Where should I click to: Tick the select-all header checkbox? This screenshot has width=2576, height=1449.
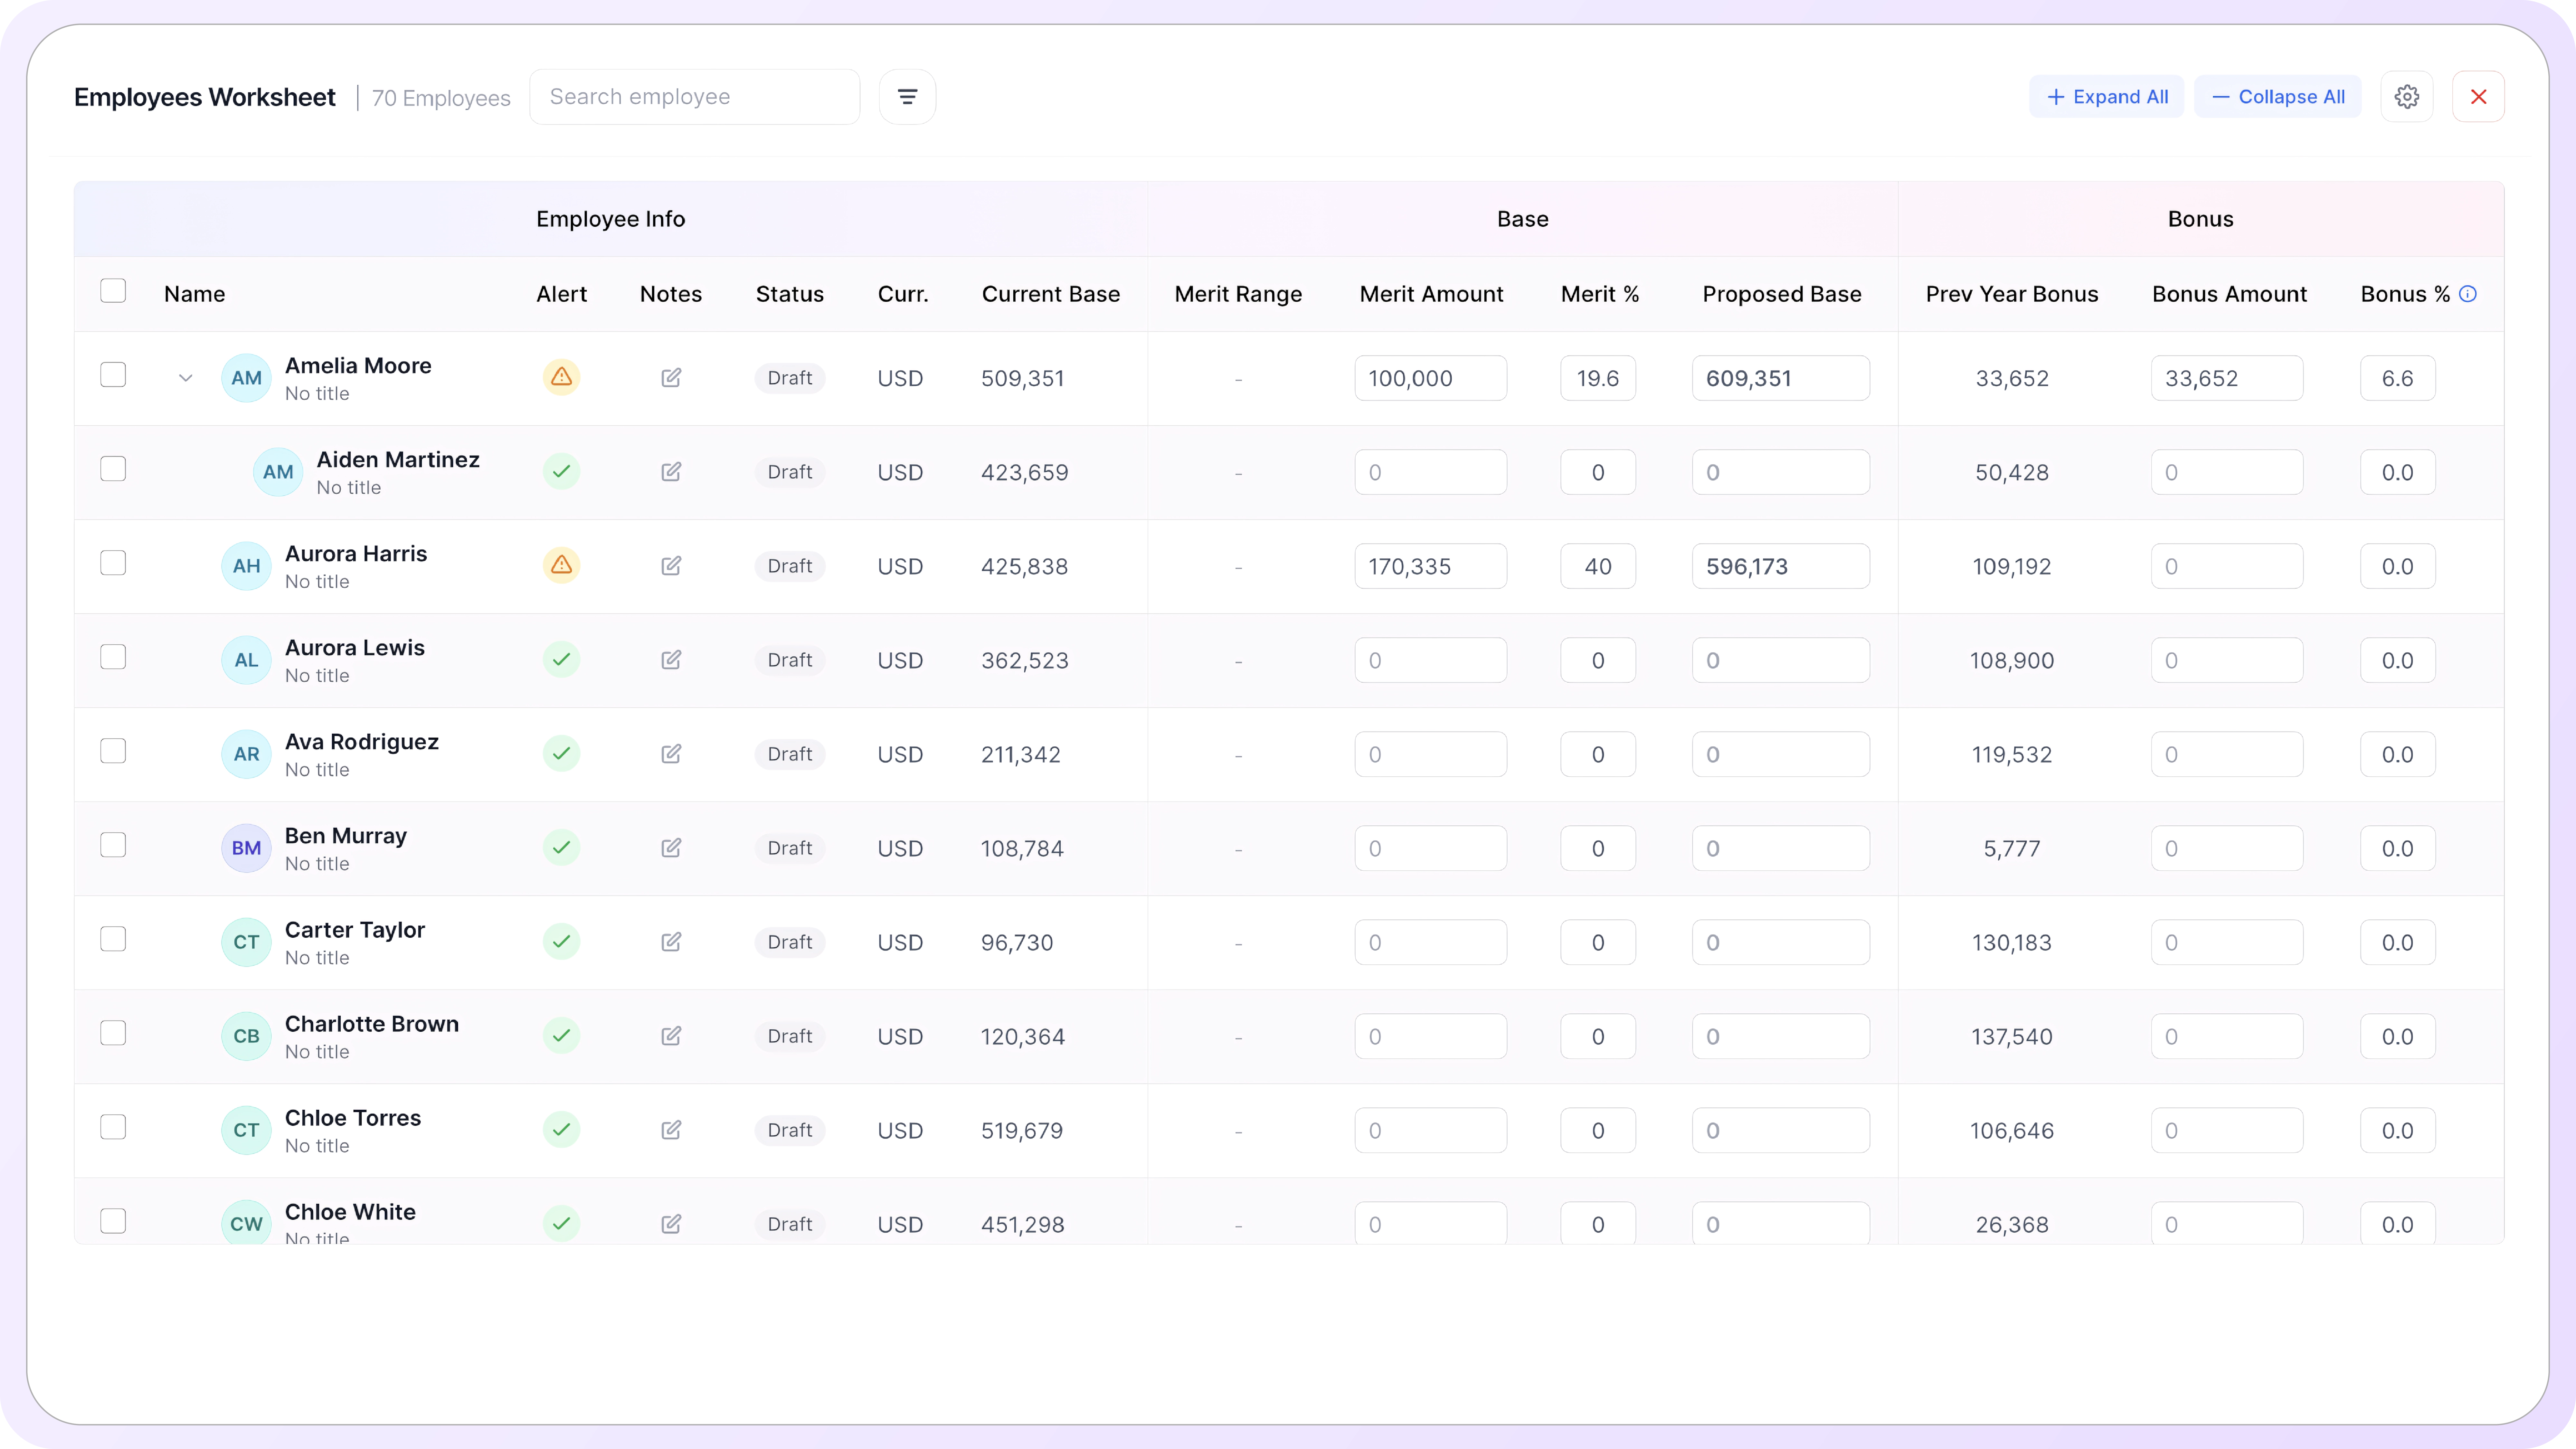[113, 291]
